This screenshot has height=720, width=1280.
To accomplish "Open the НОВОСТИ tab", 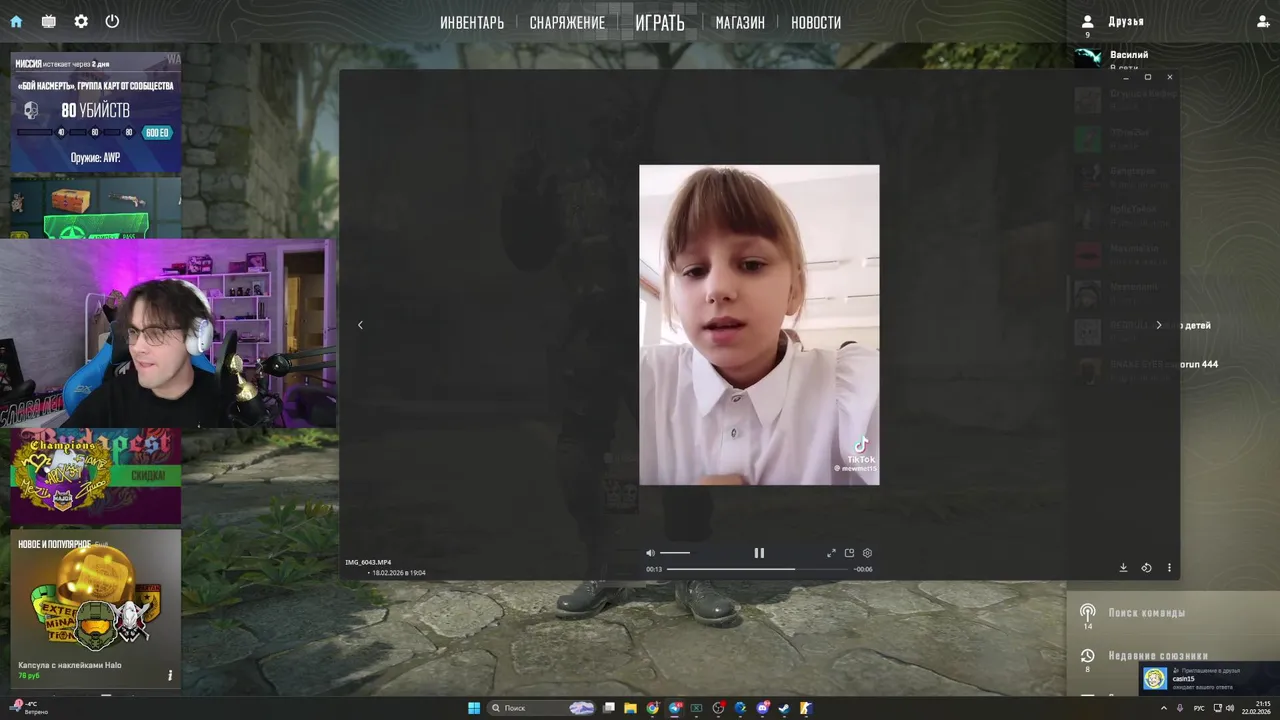I will 816,22.
